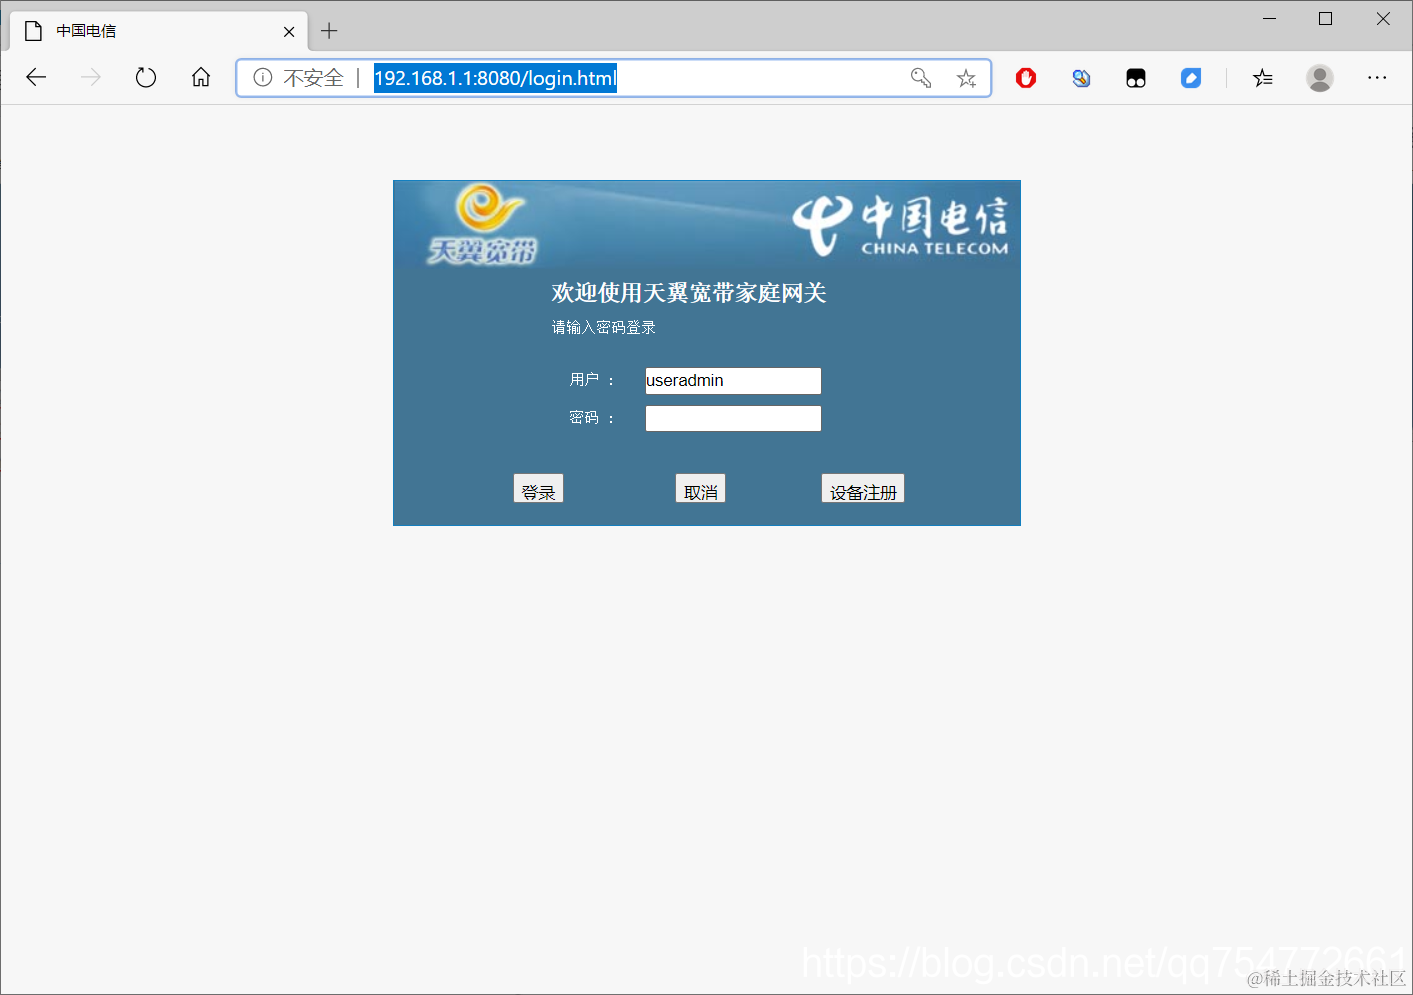Viewport: 1413px width, 995px height.
Task: Open a new tab with the plus button
Action: [329, 31]
